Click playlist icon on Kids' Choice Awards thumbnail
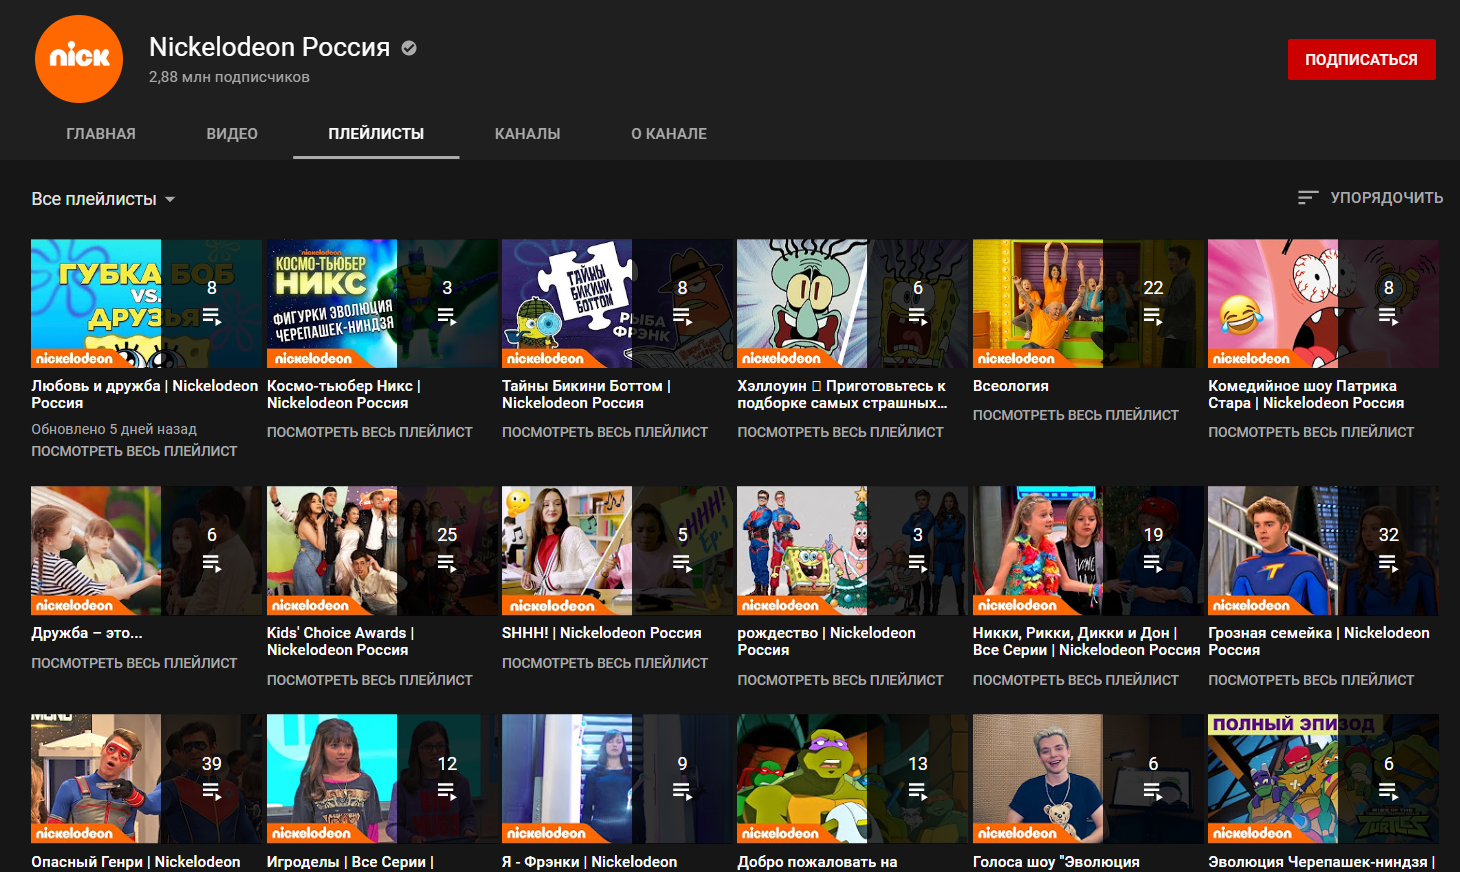 [447, 564]
